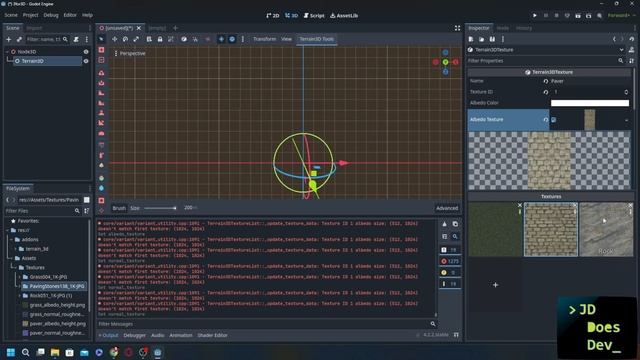Viewport: 640px width, 360px height.
Task: Toggle split mode in FileSystem dock
Action: click(87, 200)
